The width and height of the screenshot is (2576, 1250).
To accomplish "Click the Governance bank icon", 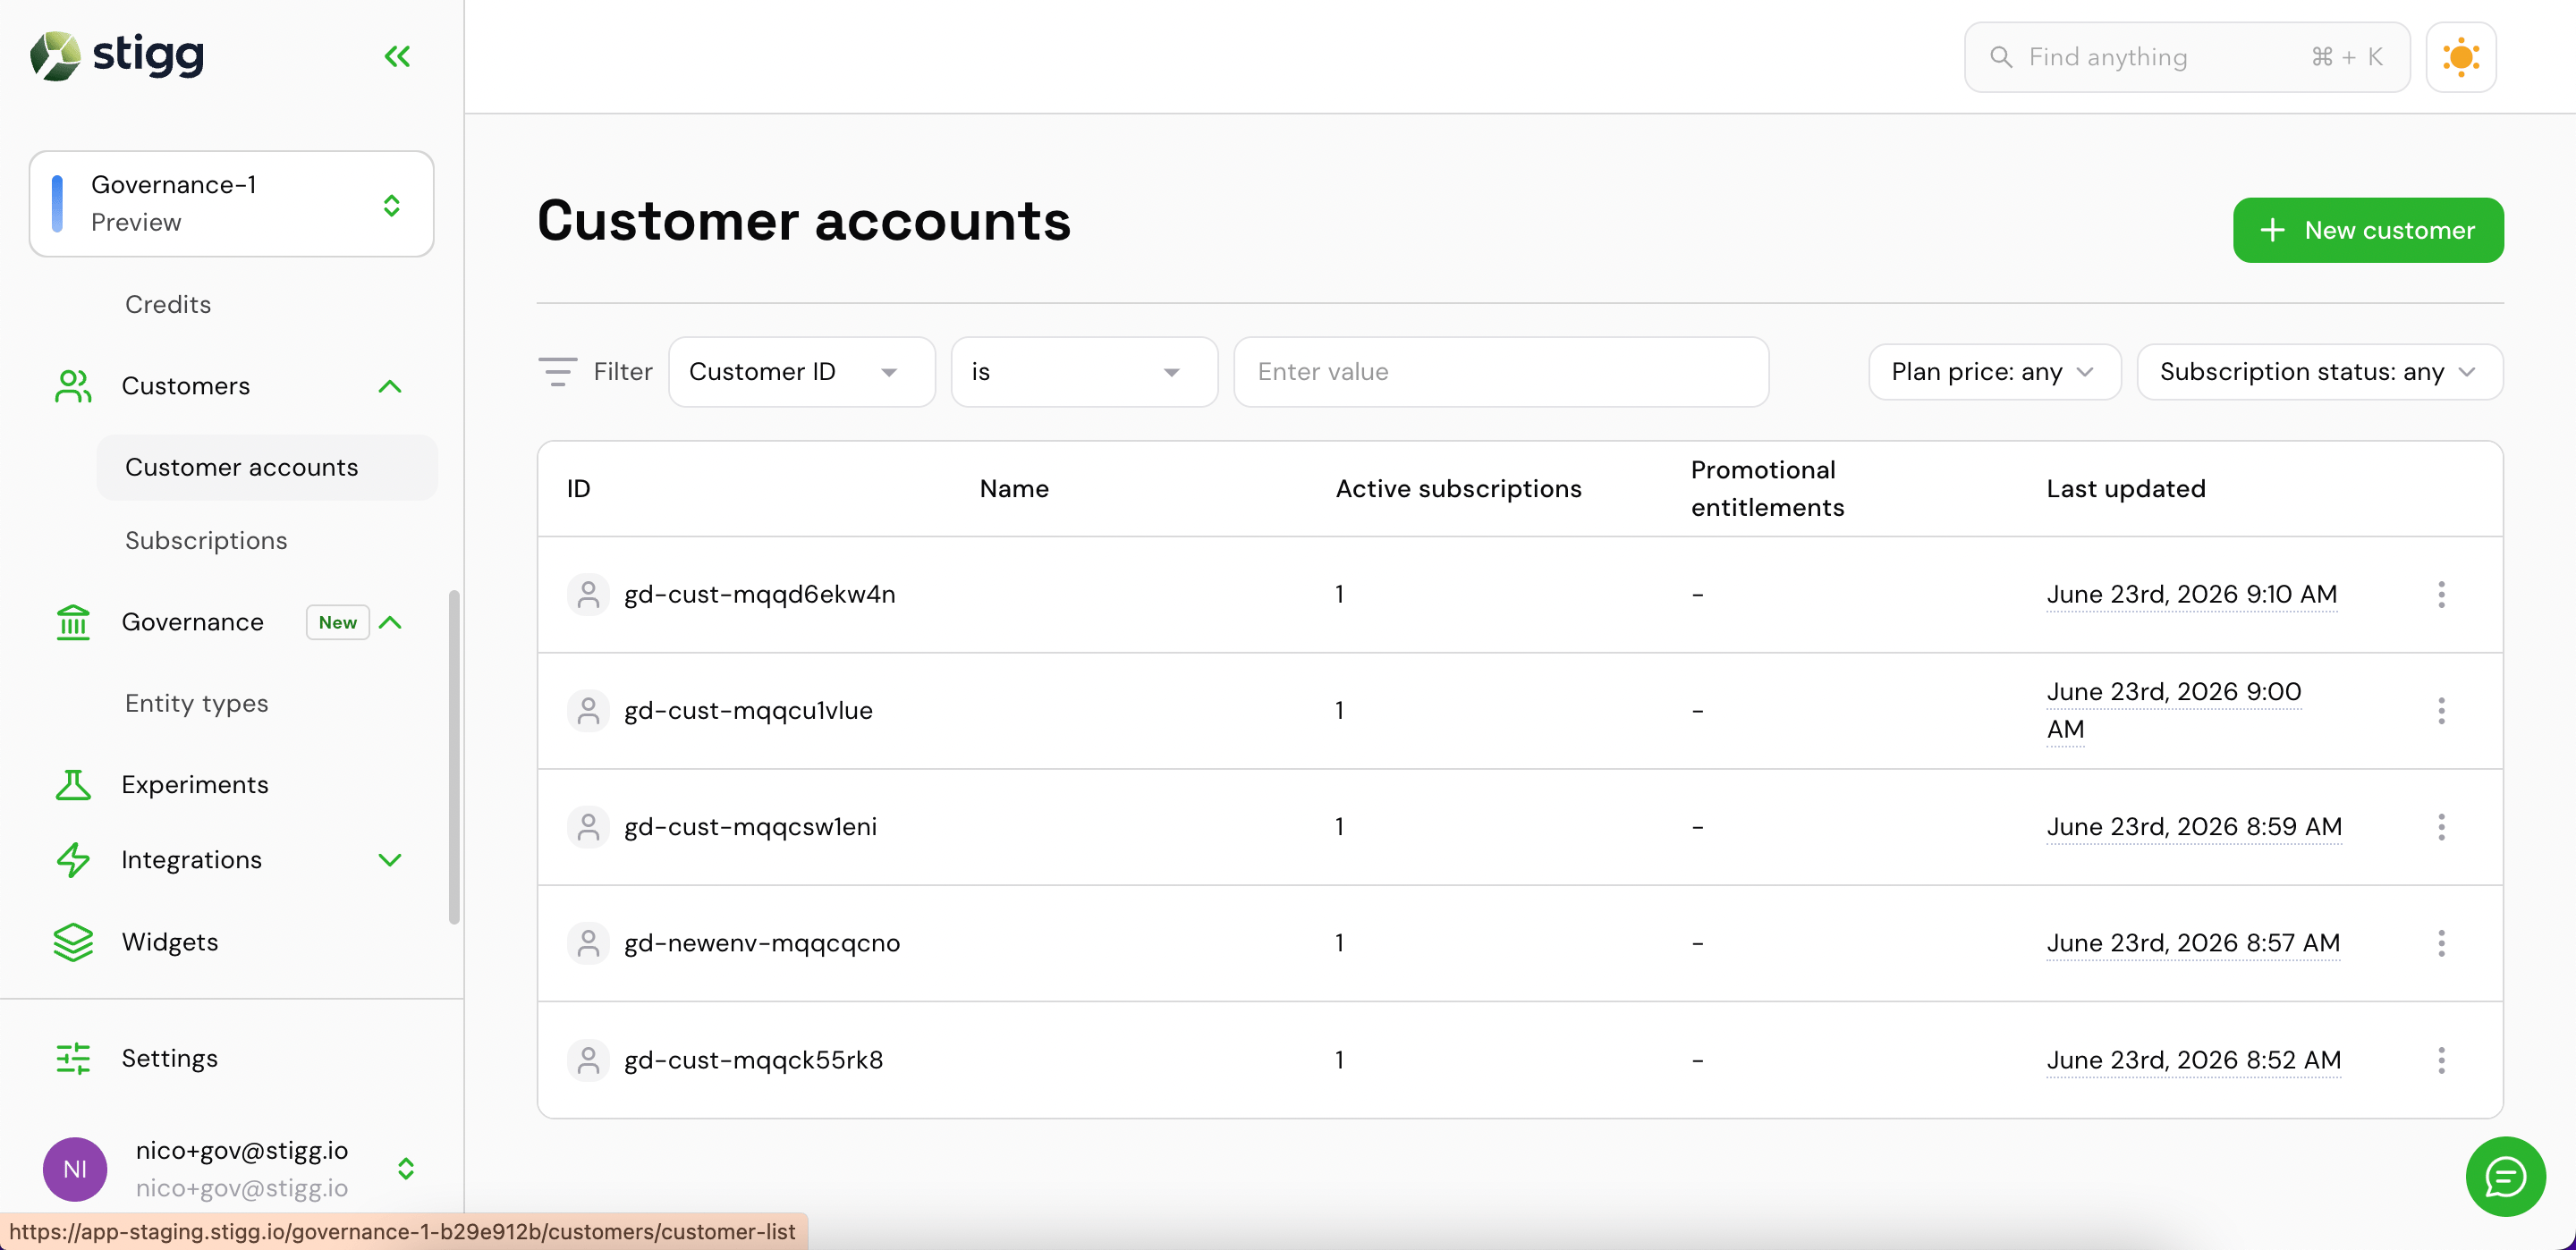I will point(73,622).
